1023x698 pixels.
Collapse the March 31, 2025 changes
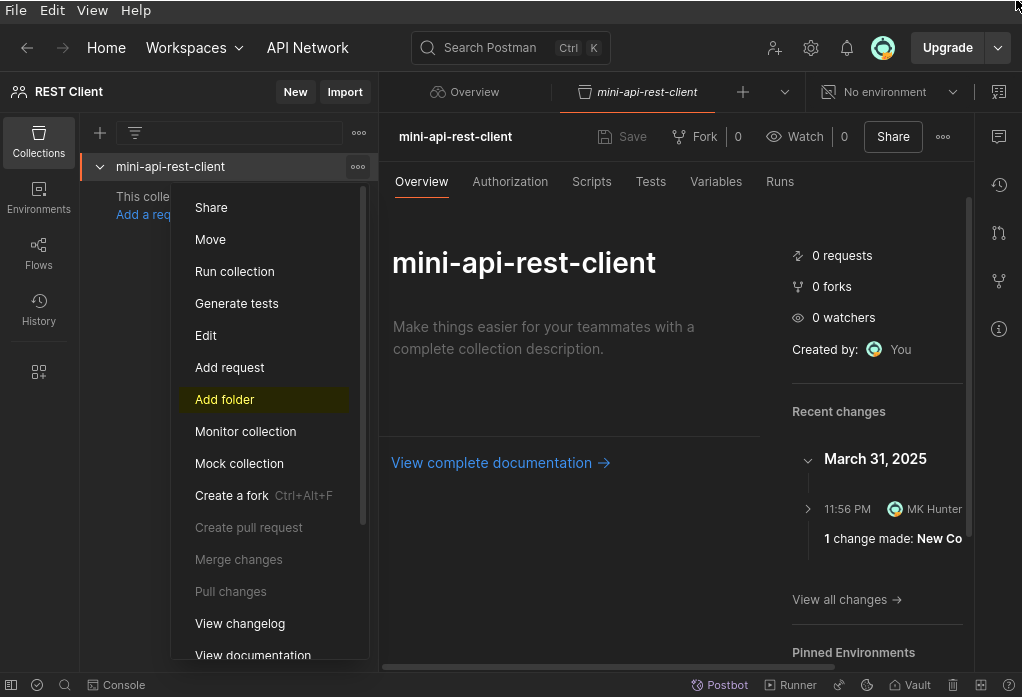coord(808,460)
